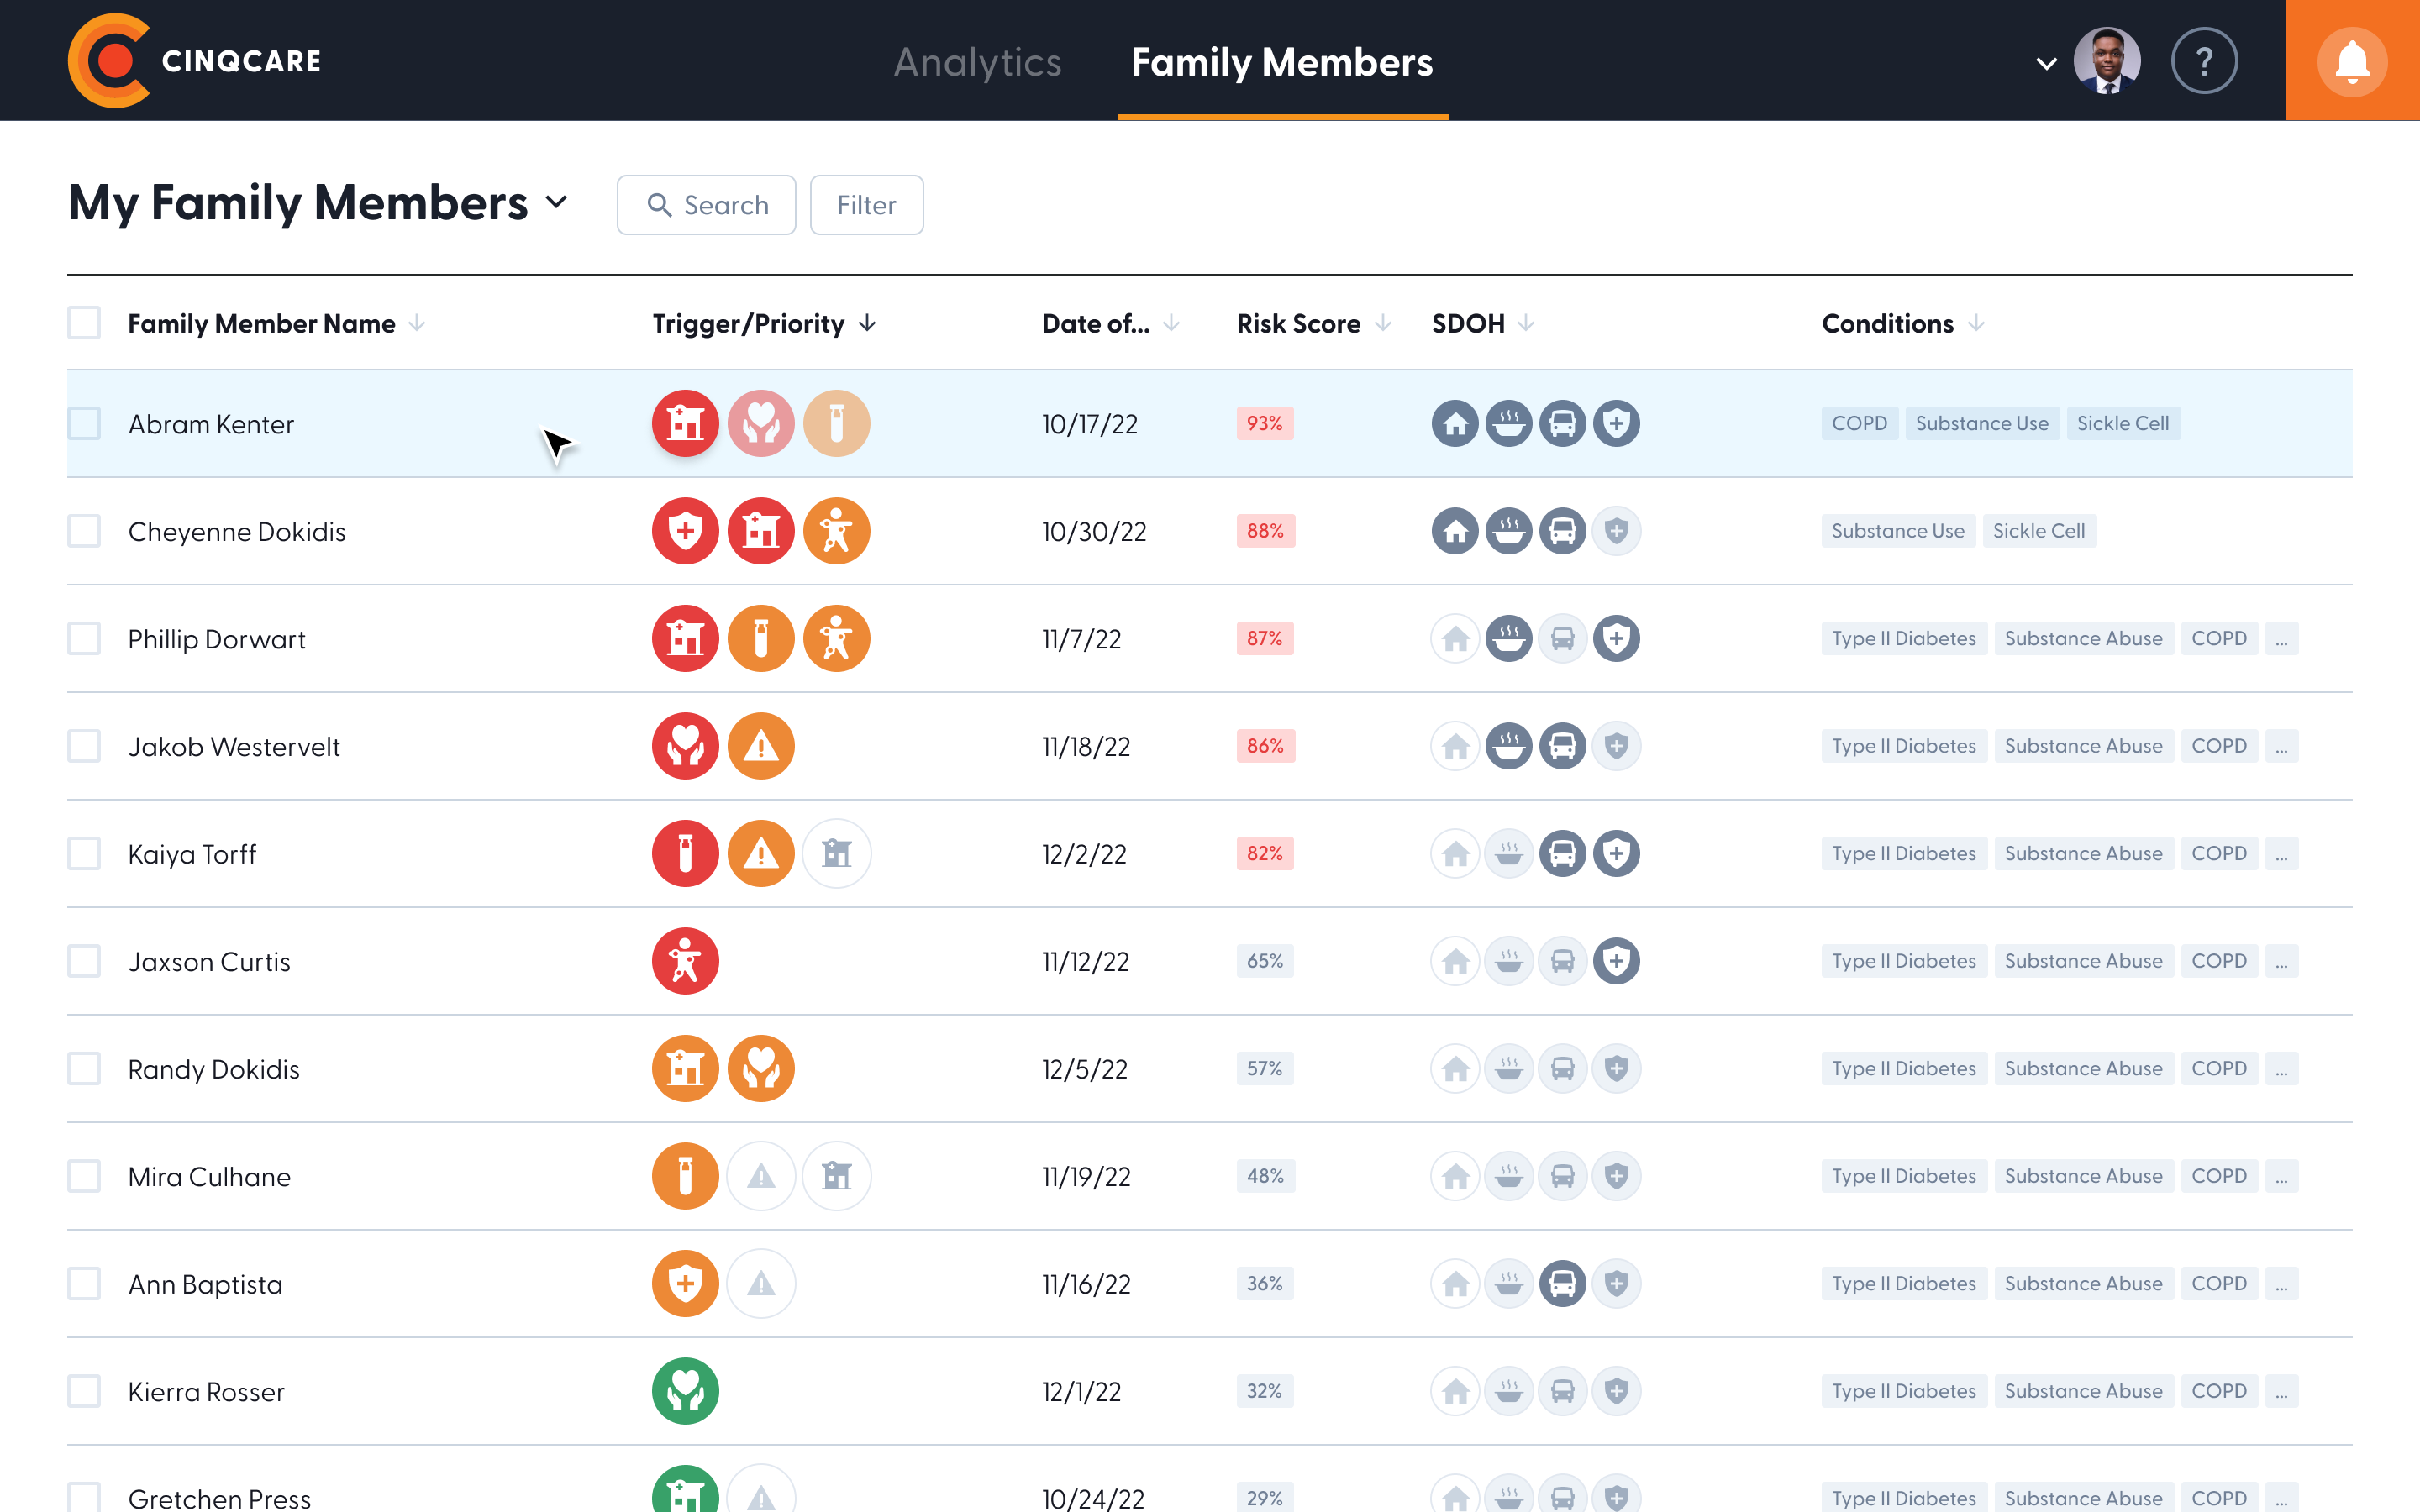Click the notification bell icon

point(2351,61)
